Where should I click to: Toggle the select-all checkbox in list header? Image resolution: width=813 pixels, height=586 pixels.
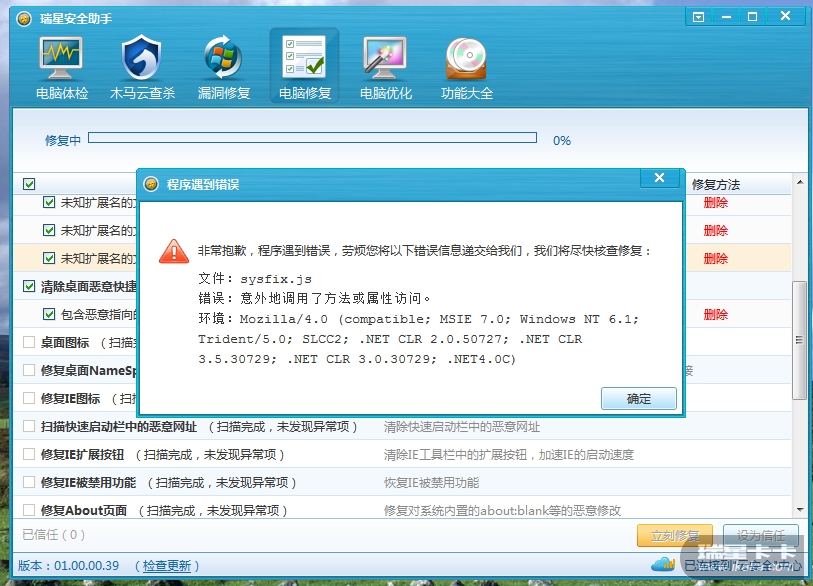tap(29, 184)
